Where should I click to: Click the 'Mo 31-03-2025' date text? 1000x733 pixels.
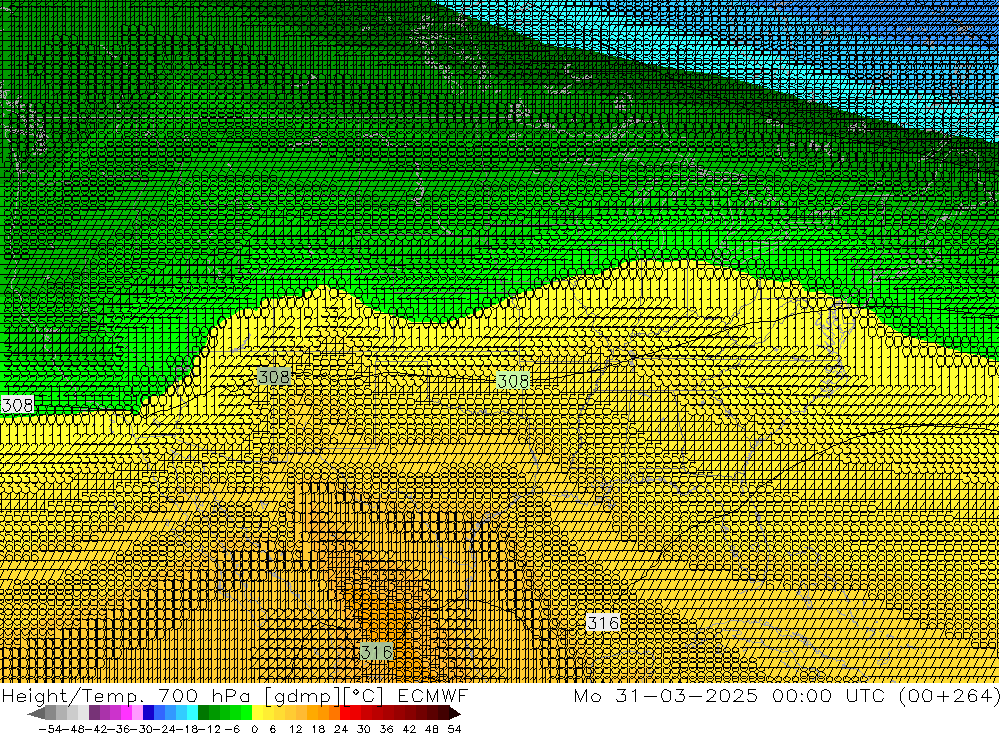(666, 695)
